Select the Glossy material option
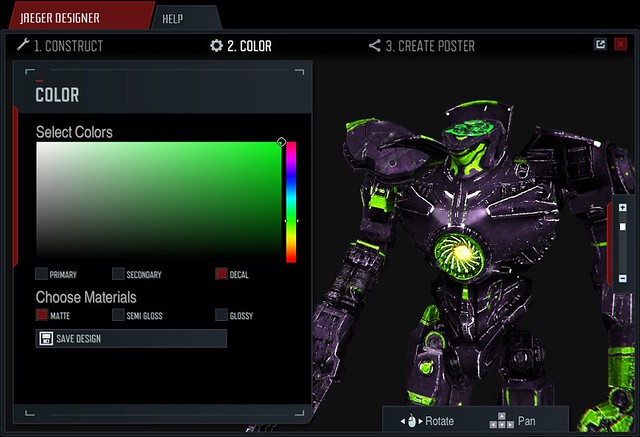Screen dimensions: 640x437 pyautogui.click(x=221, y=315)
